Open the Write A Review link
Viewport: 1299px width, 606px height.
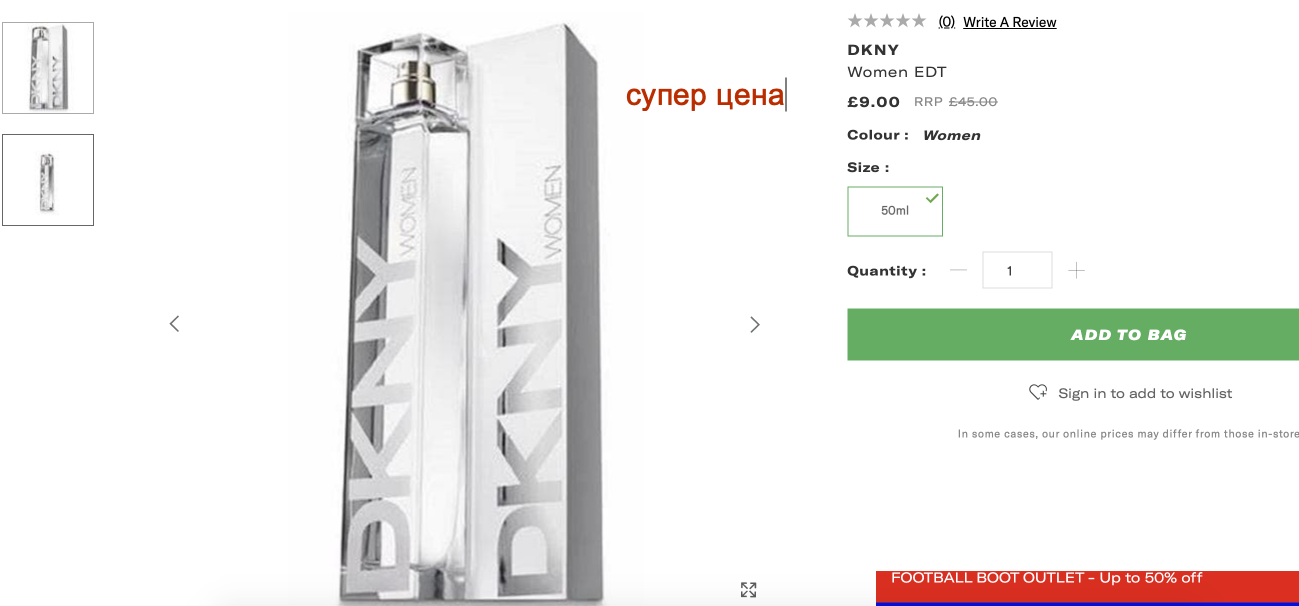(1010, 22)
